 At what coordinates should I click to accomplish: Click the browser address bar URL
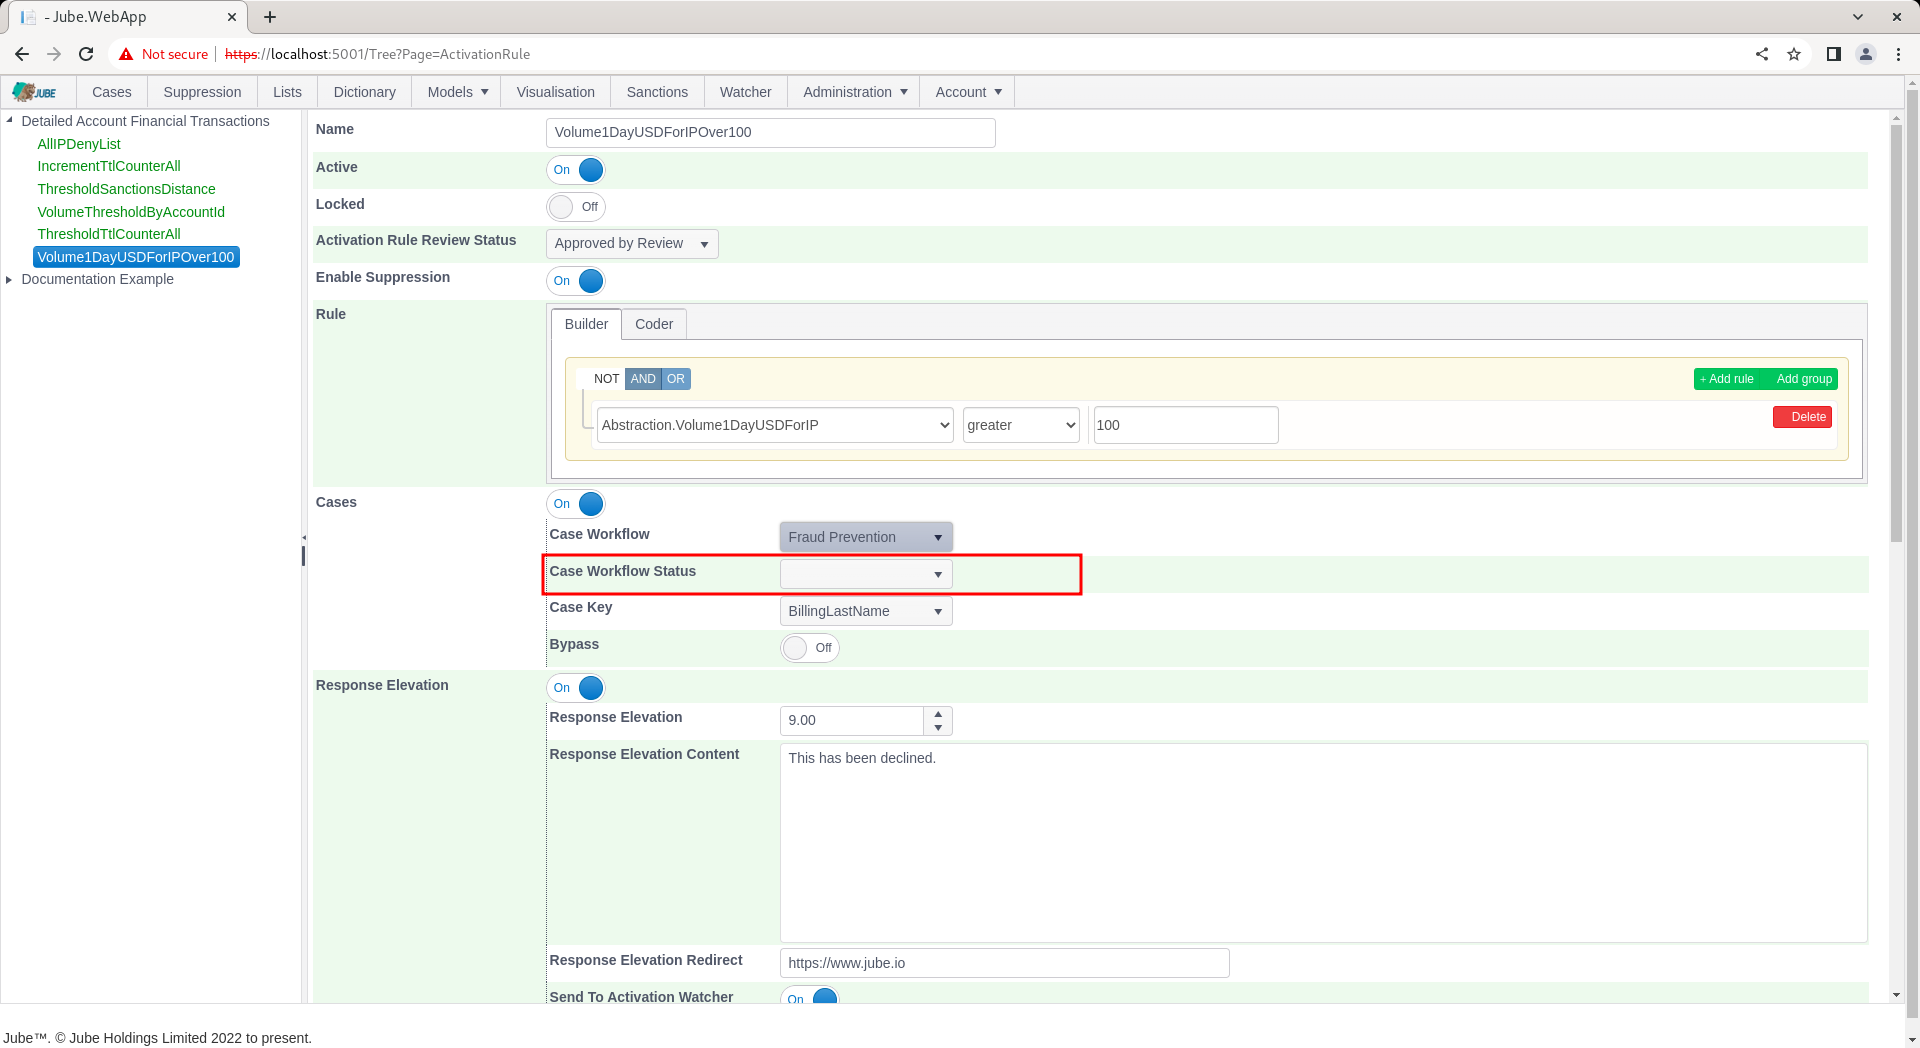(378, 54)
